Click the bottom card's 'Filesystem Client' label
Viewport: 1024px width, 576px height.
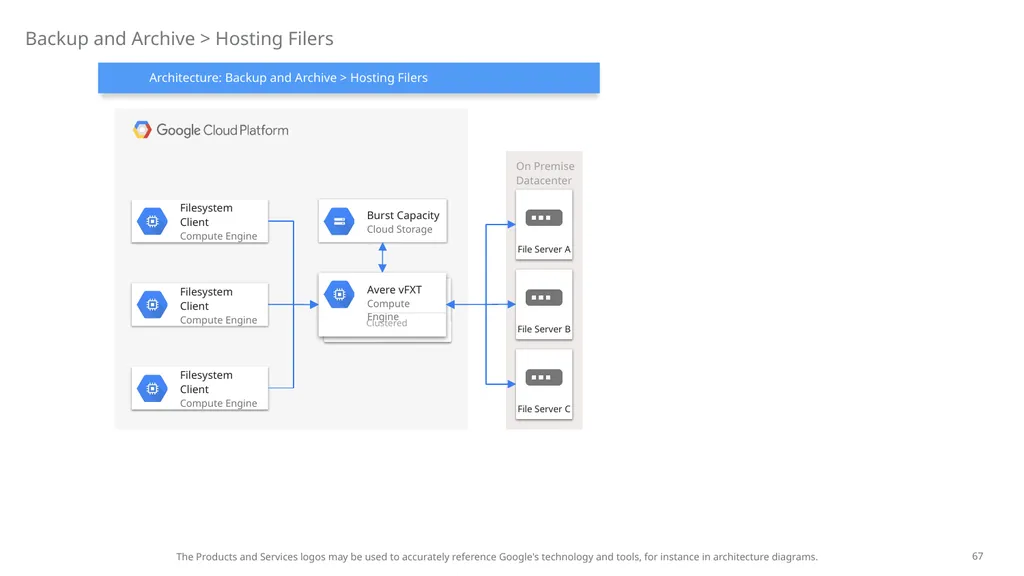206,382
